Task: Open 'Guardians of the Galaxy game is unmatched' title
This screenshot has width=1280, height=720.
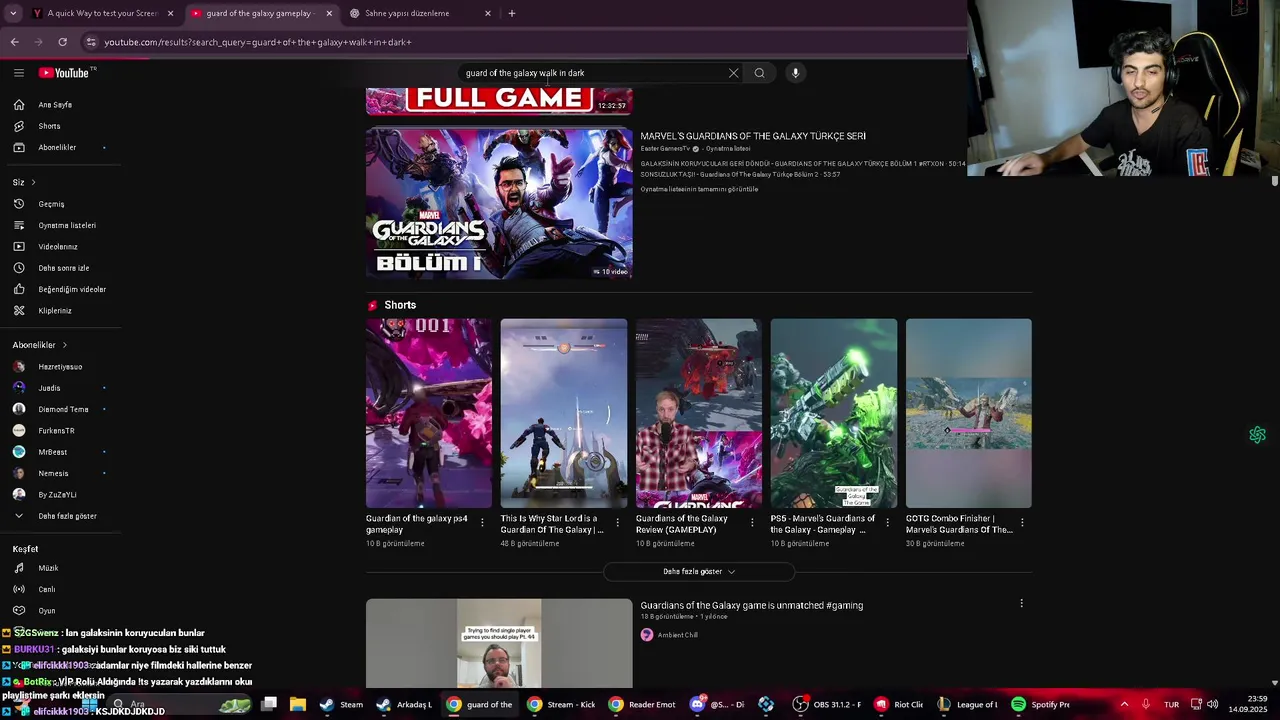Action: [x=751, y=605]
